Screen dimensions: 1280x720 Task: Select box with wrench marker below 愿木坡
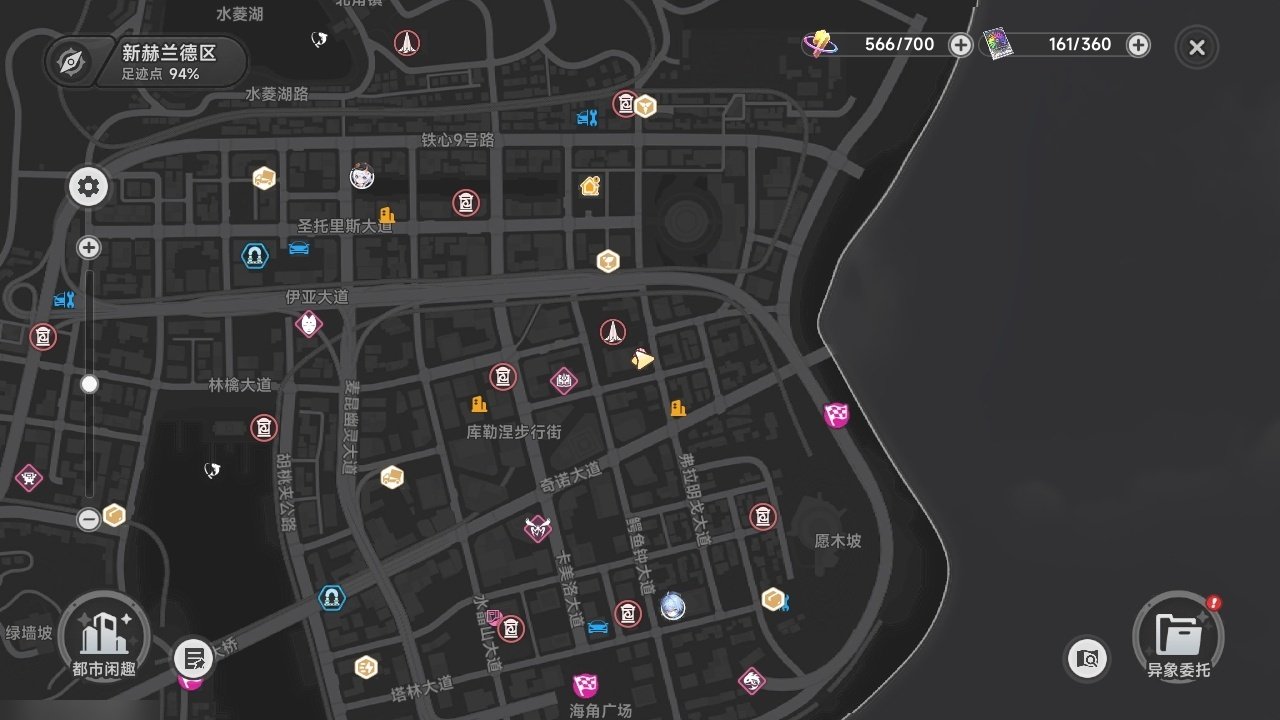775,599
